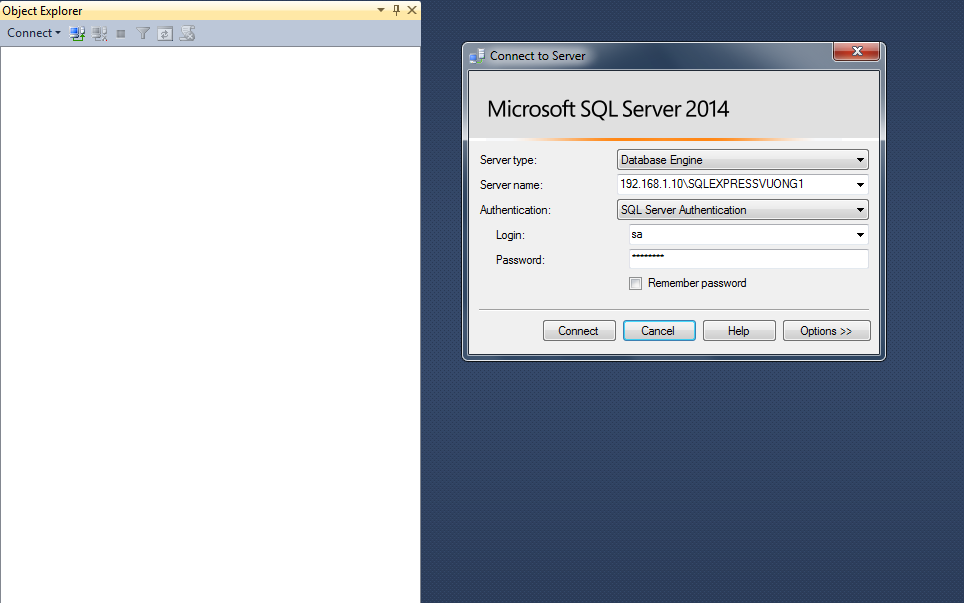Click the Connect to Server dialog title icon
The image size is (964, 603).
(476, 56)
